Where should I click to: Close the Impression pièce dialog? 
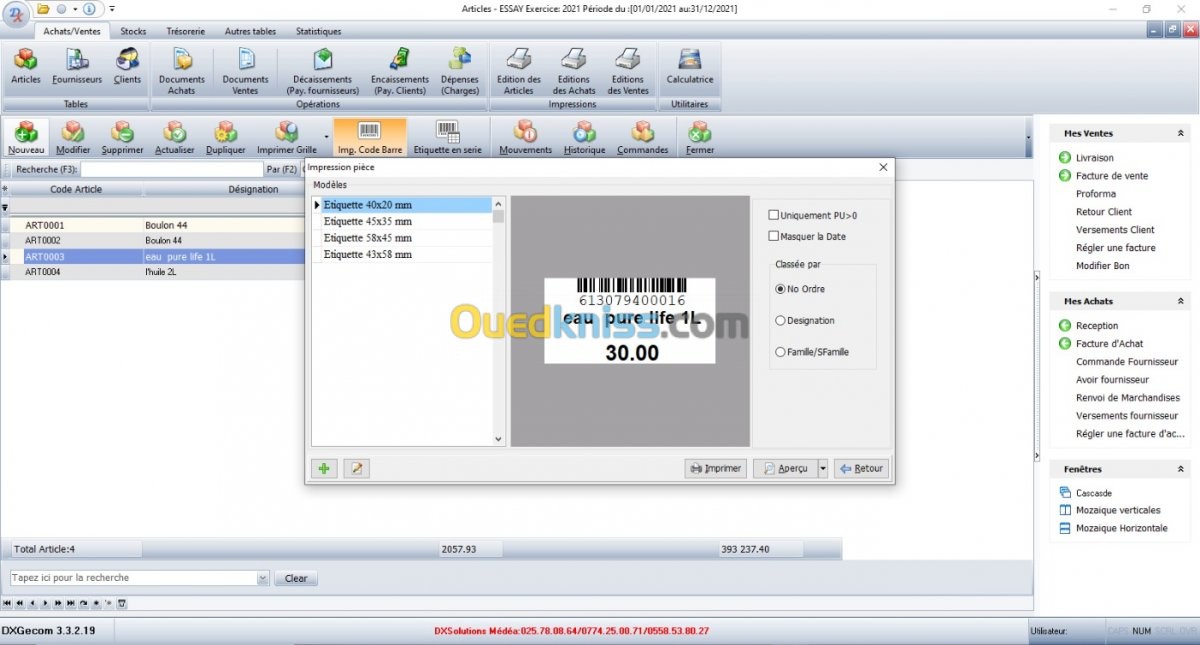883,168
